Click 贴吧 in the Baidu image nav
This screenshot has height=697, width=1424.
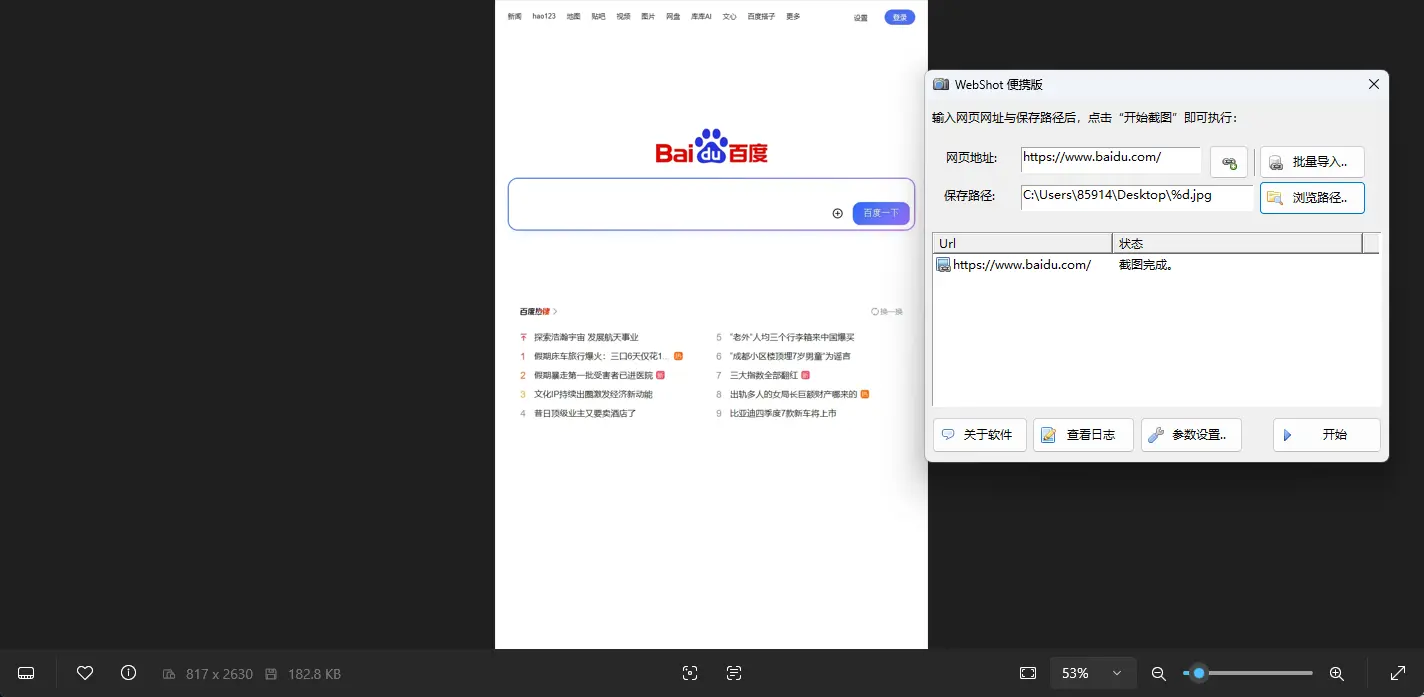pos(598,16)
